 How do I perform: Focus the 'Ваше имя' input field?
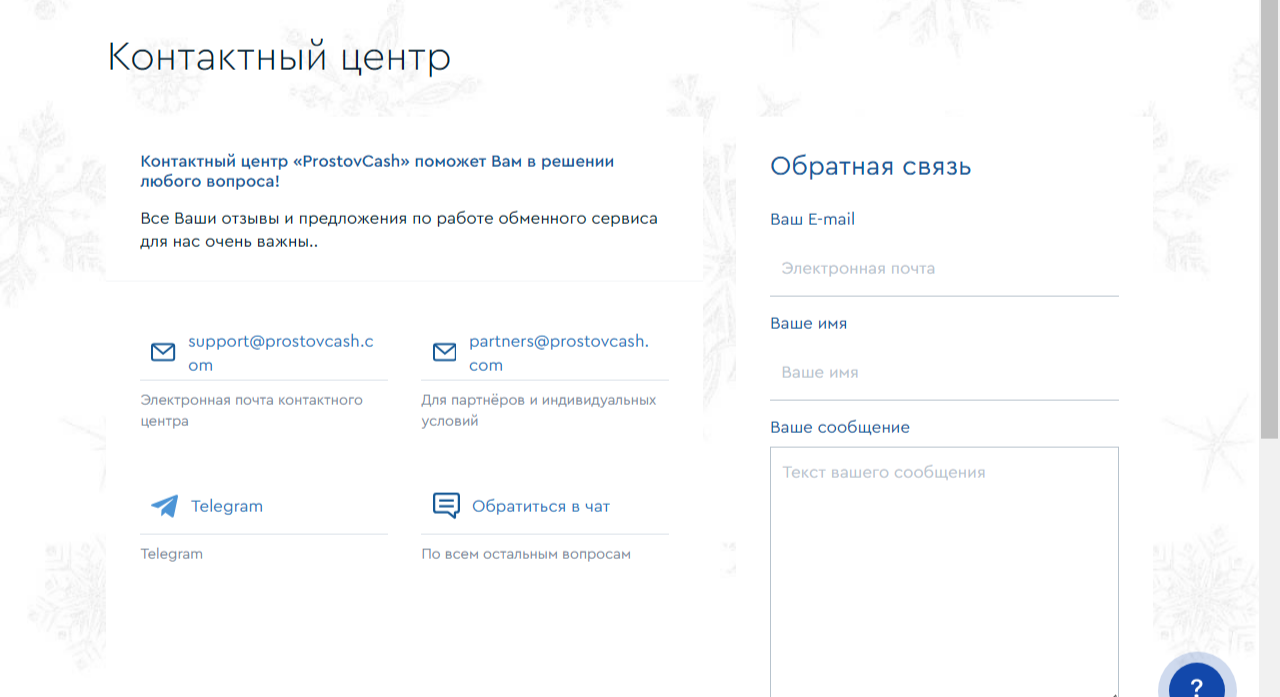[x=944, y=373]
